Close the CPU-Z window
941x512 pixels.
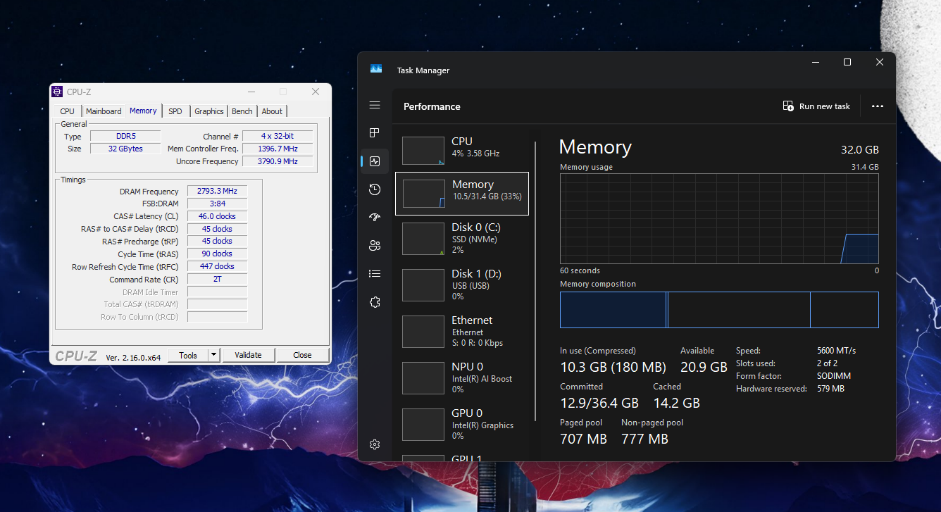point(315,91)
